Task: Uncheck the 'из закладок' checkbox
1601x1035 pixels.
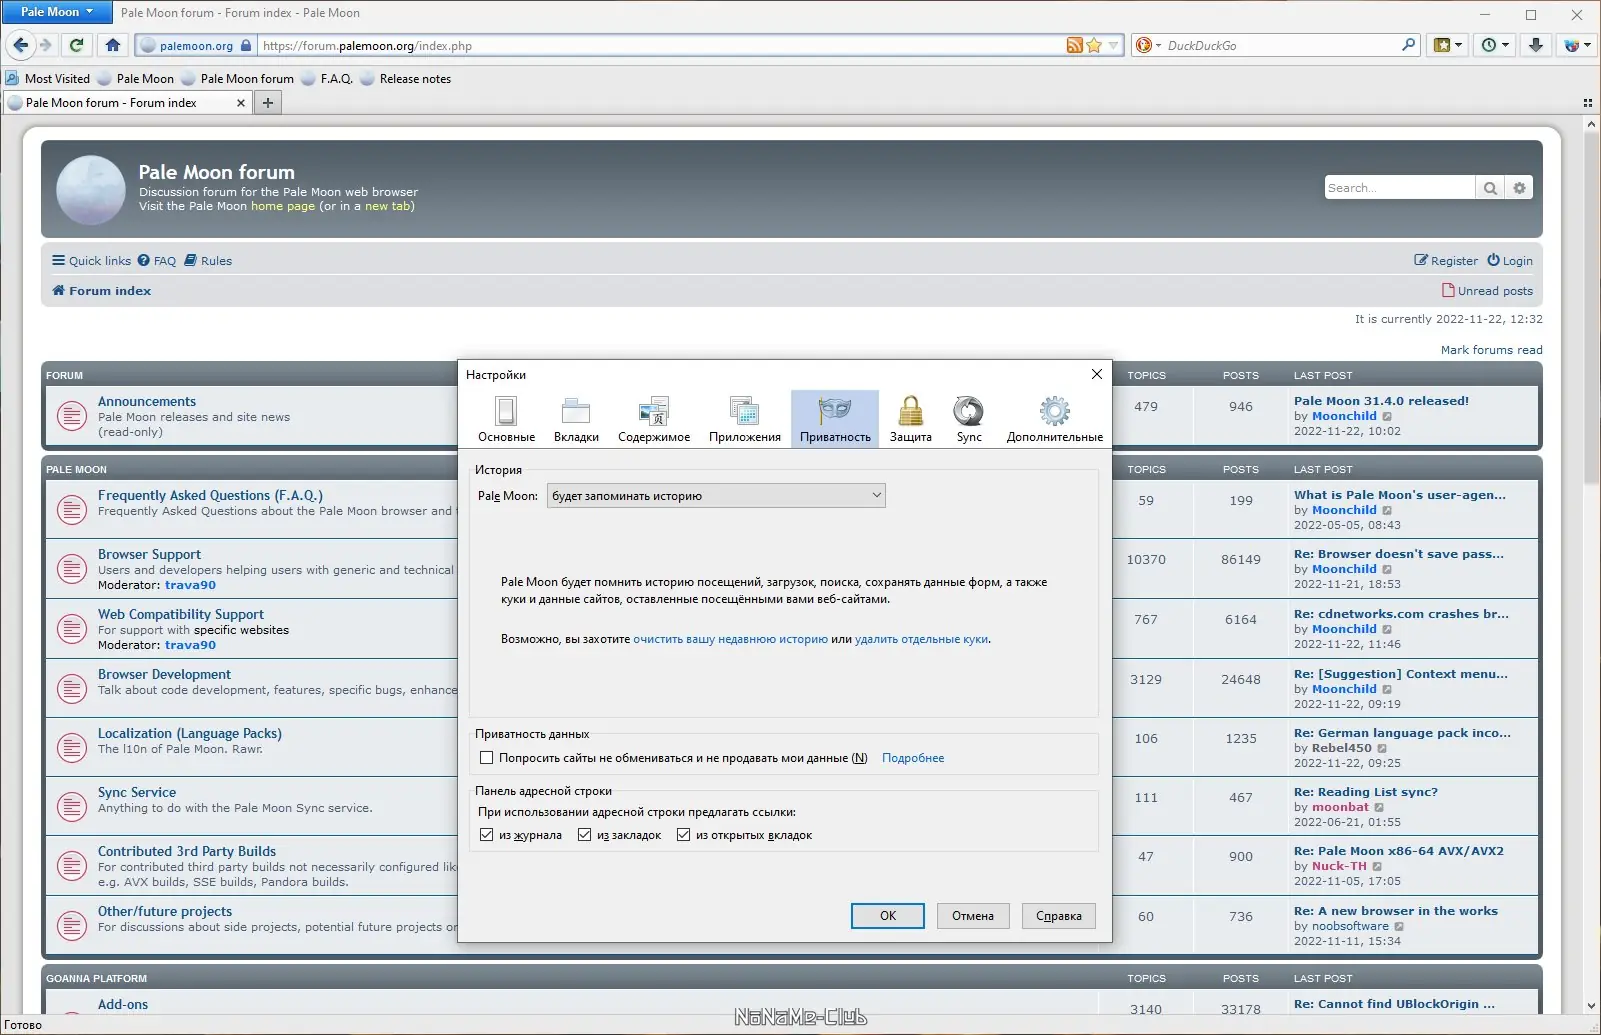Action: [585, 835]
